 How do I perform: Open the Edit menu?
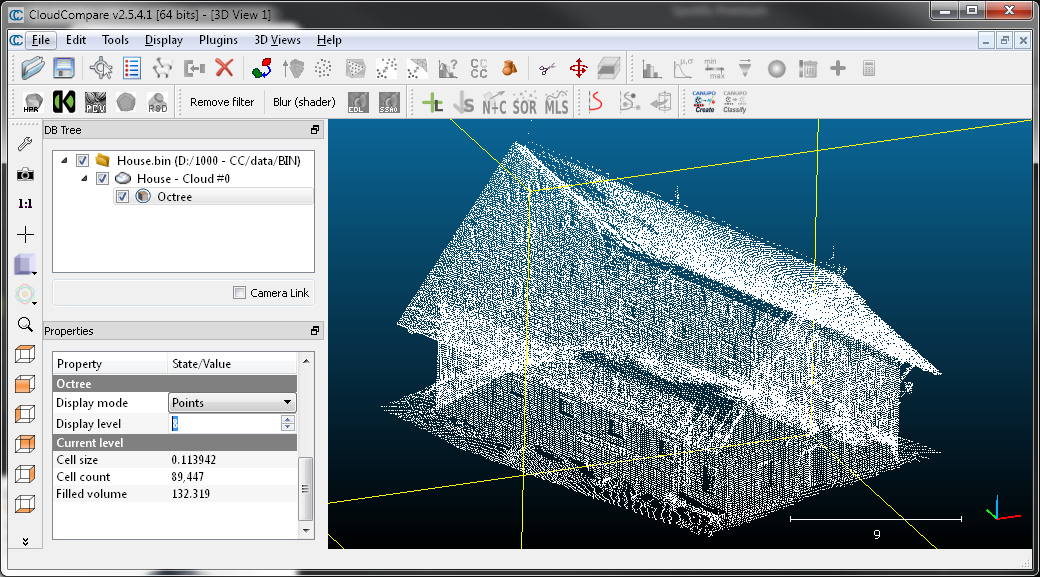click(75, 40)
